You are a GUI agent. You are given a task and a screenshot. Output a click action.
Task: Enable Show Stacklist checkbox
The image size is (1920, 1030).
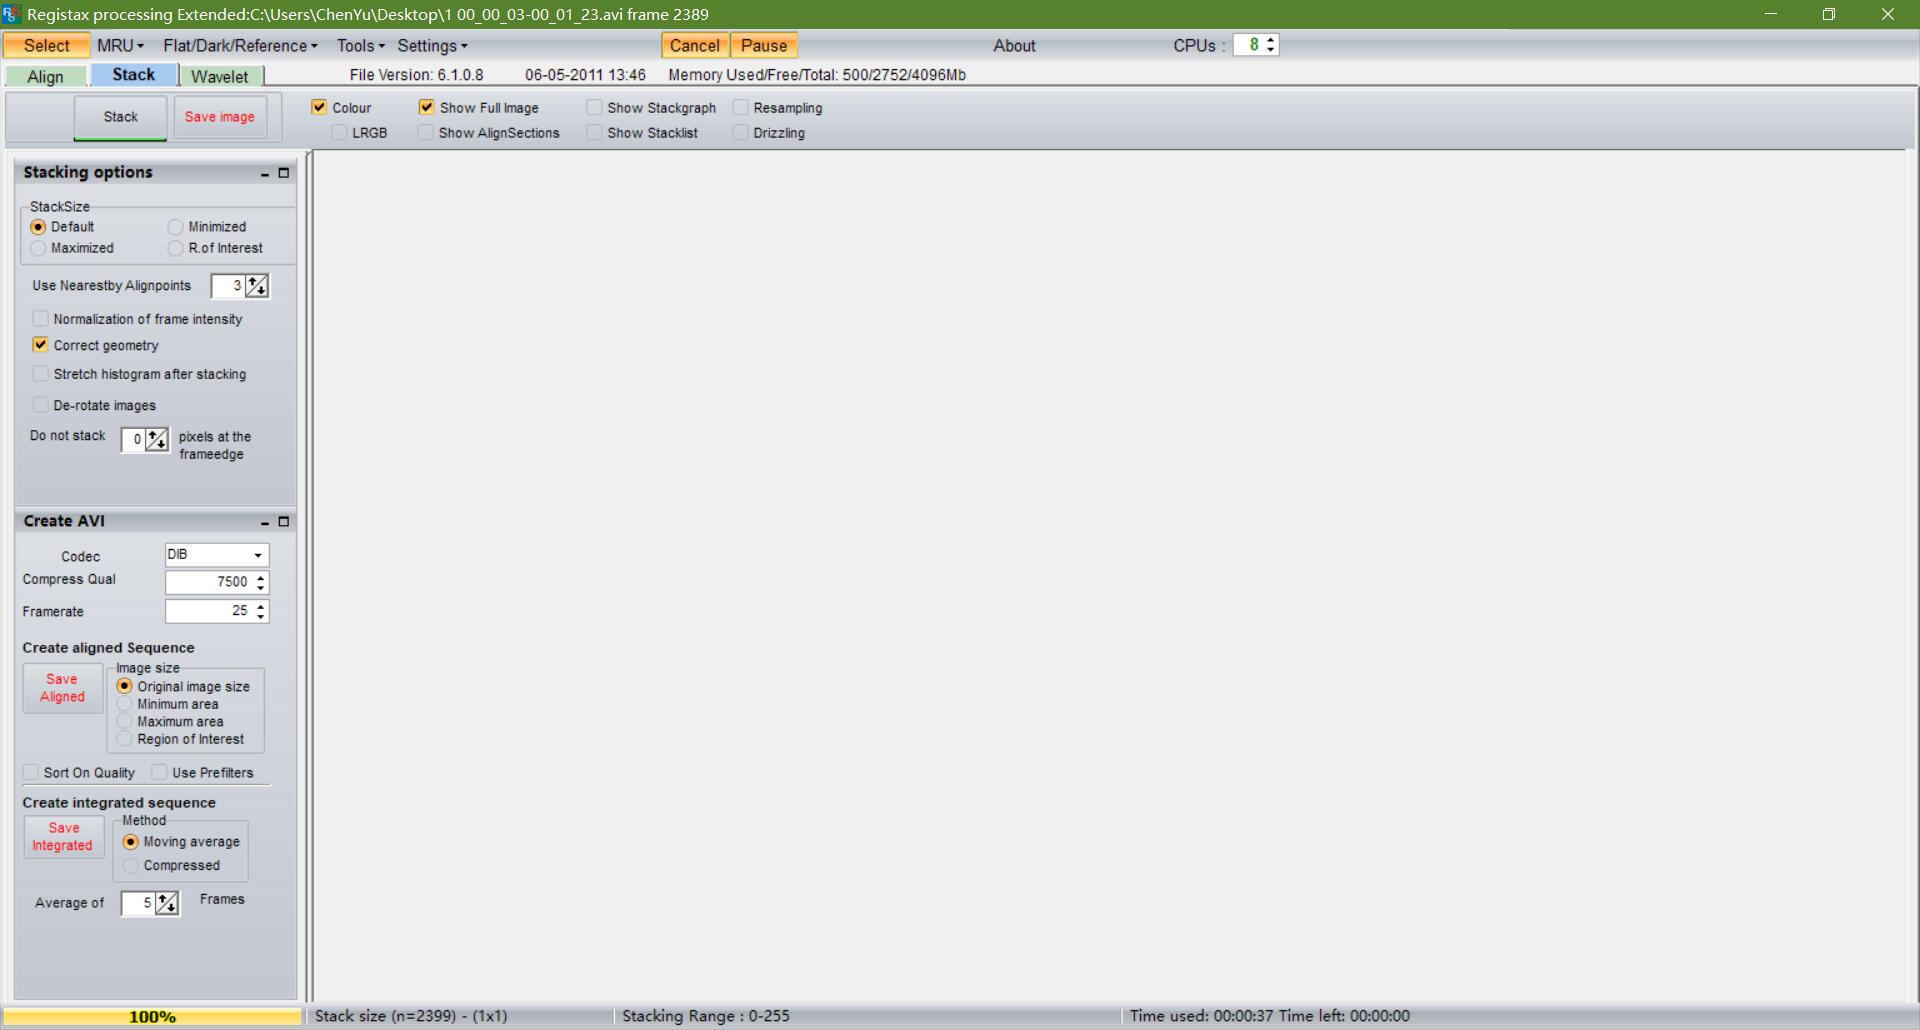point(594,132)
